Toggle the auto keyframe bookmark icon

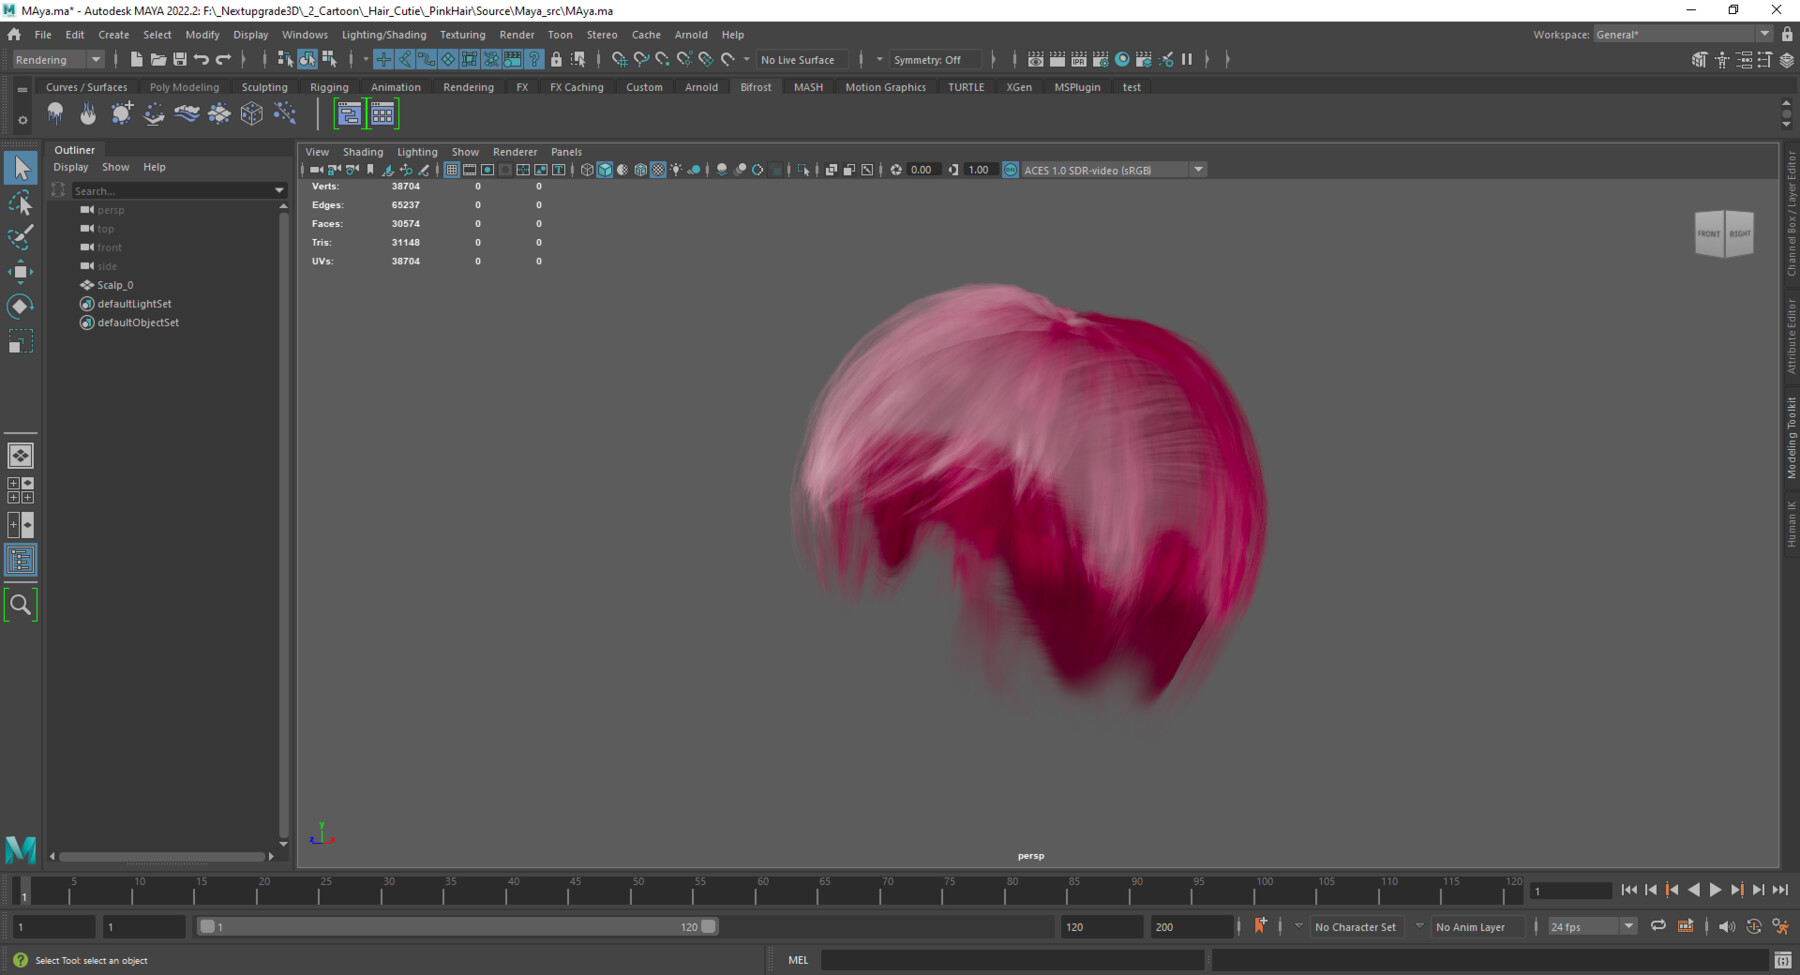click(1260, 926)
